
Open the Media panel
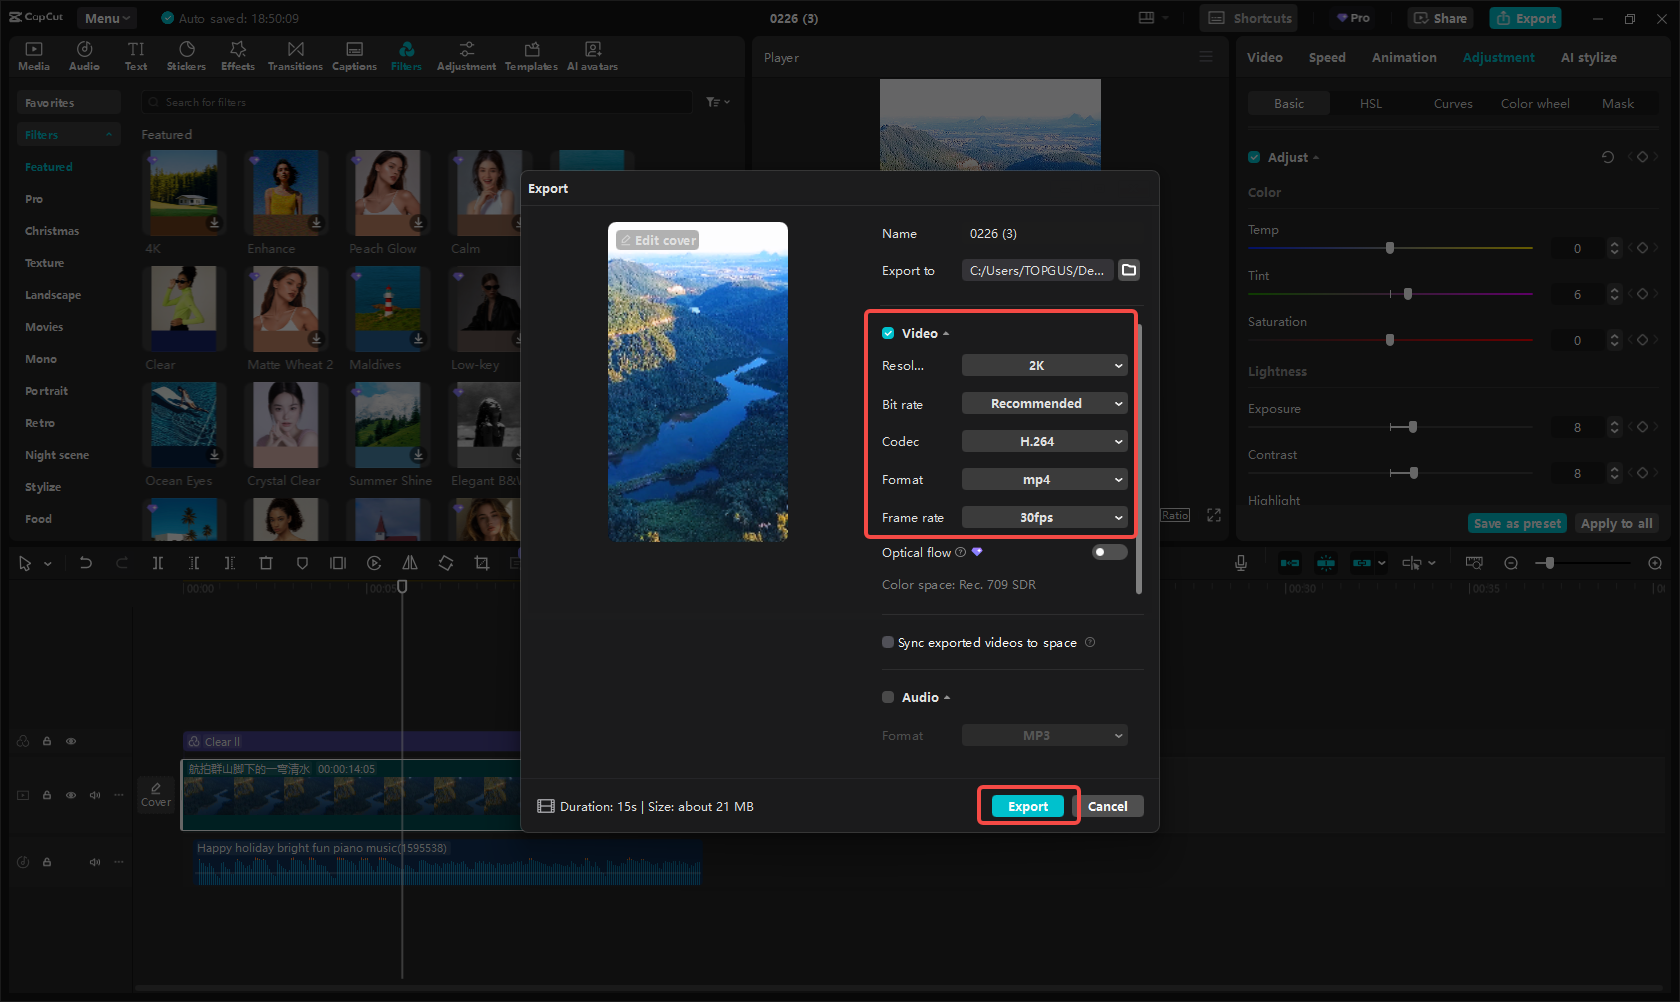33,55
